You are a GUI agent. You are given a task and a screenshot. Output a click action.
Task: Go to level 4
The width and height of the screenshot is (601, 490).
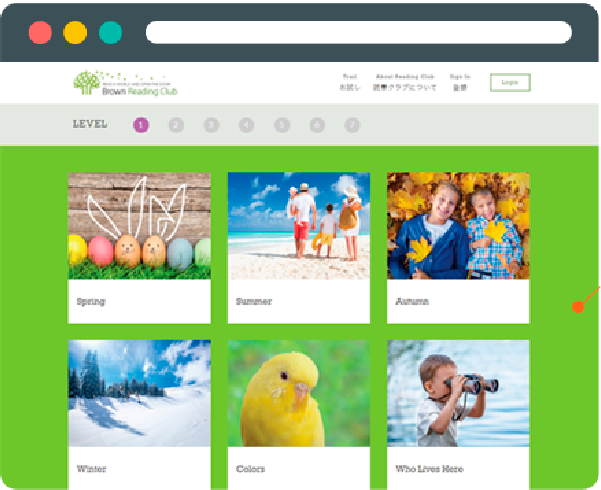pos(247,125)
